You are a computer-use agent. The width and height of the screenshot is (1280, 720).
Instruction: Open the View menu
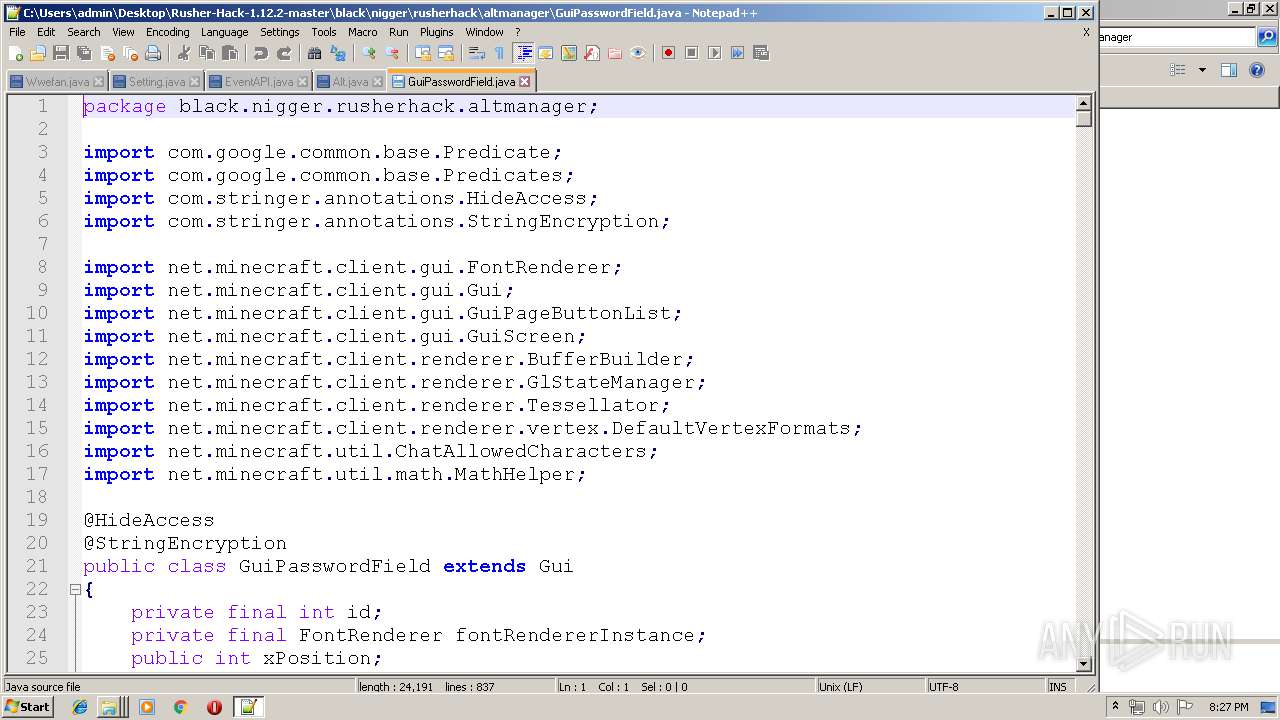123,32
